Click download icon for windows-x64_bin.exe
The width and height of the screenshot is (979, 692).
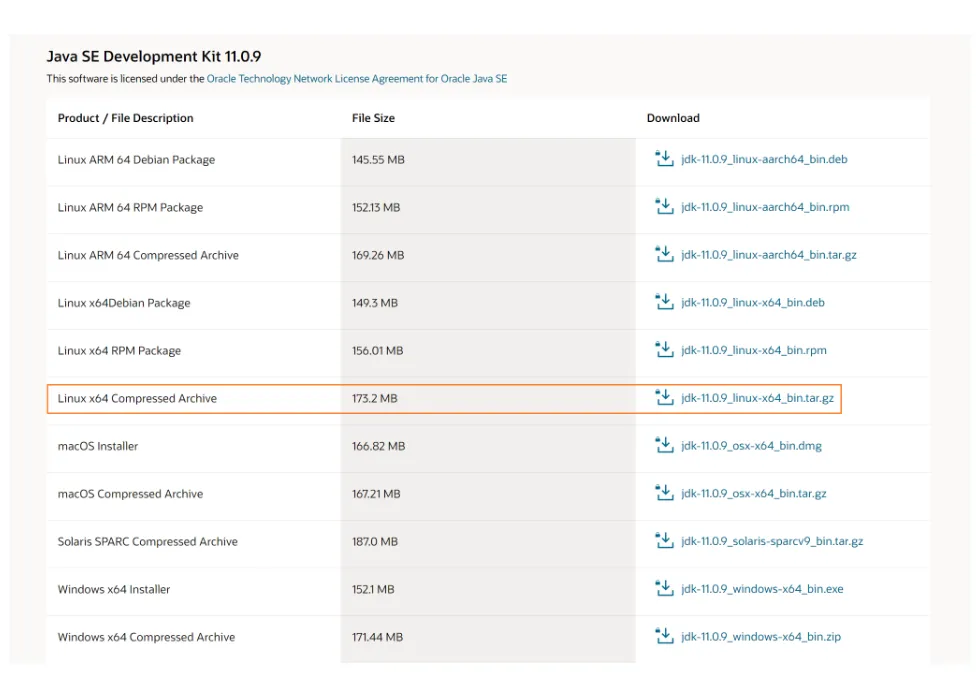tap(664, 588)
